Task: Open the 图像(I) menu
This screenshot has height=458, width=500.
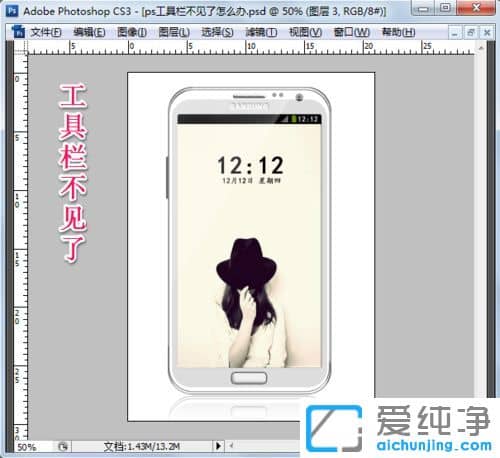Action: tap(132, 32)
